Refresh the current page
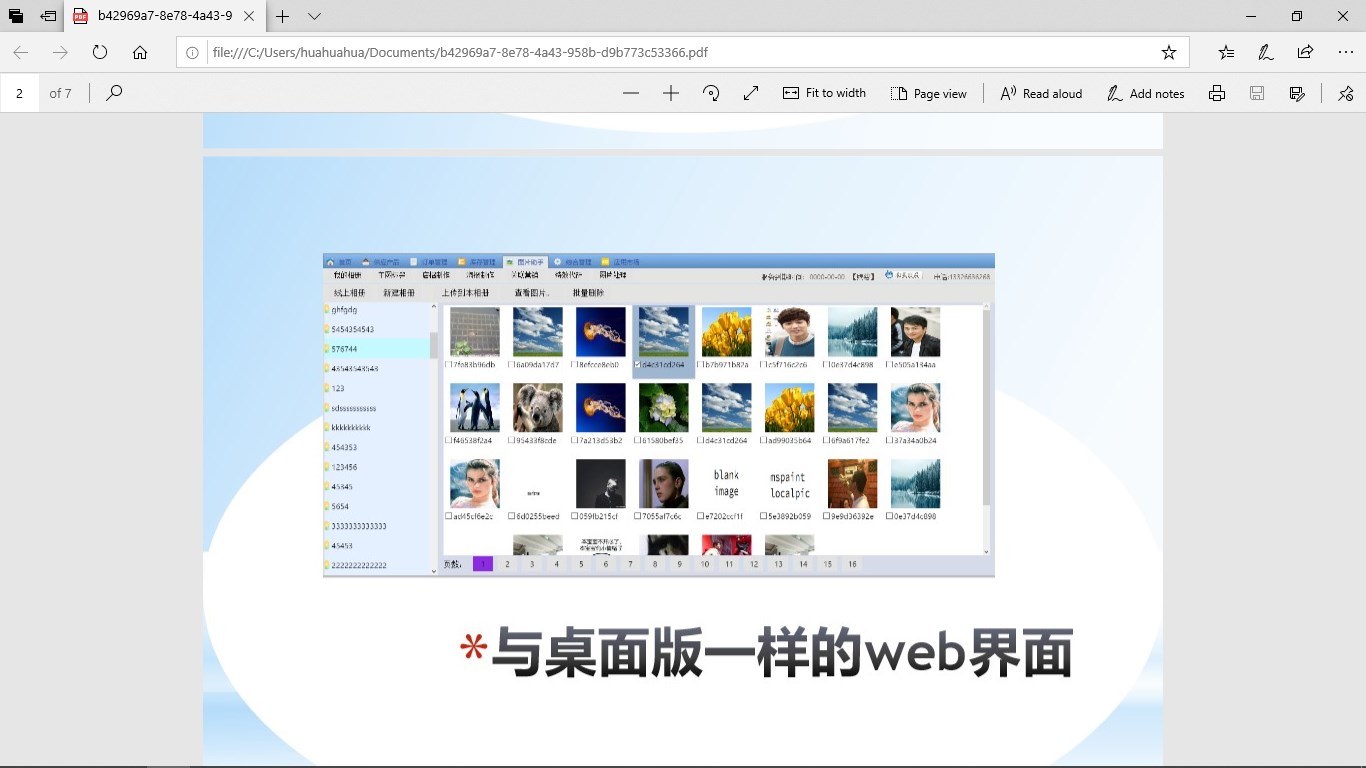Image resolution: width=1366 pixels, height=768 pixels. (x=100, y=52)
